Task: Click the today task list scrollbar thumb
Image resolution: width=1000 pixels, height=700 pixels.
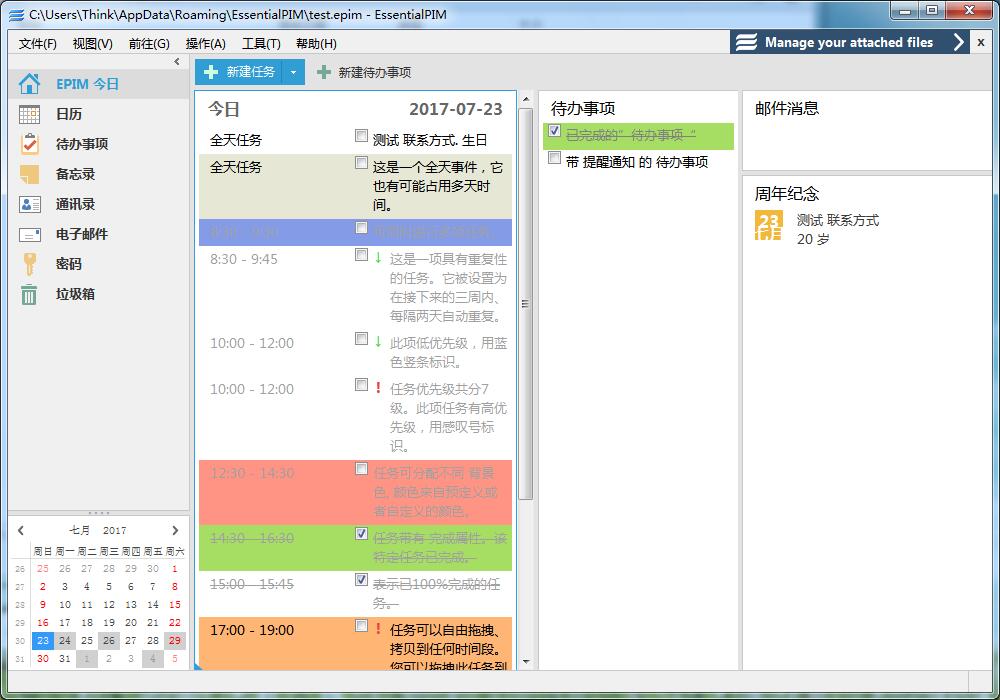Action: click(526, 303)
